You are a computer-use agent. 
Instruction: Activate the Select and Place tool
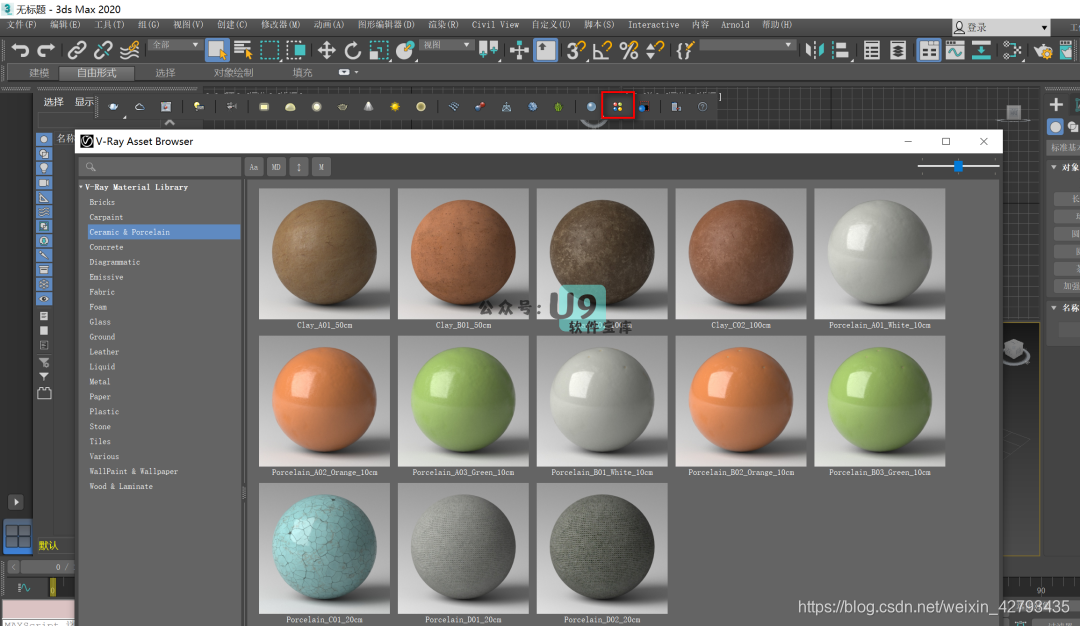tap(405, 50)
